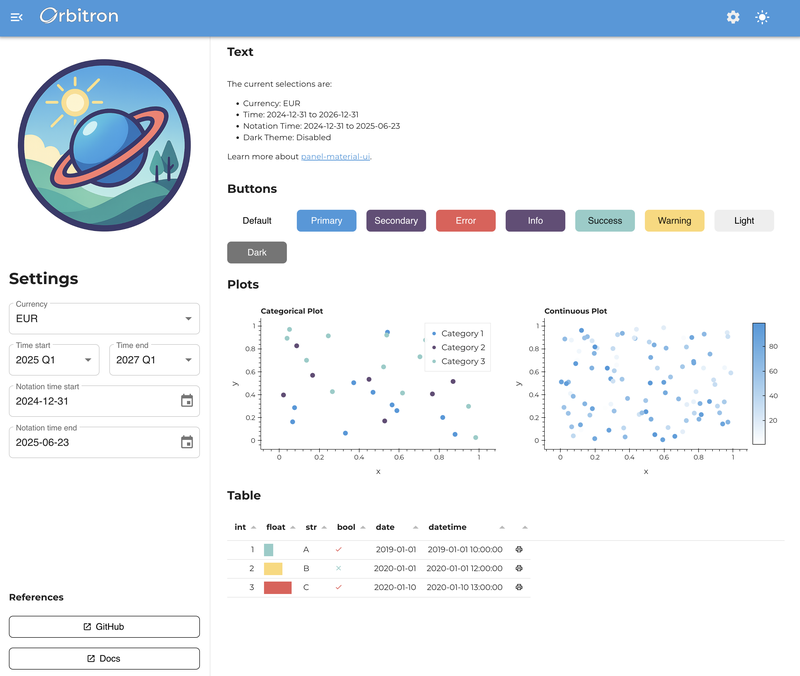This screenshot has height=676, width=800.
Task: Open calendar for Notation time start
Action: pos(187,401)
